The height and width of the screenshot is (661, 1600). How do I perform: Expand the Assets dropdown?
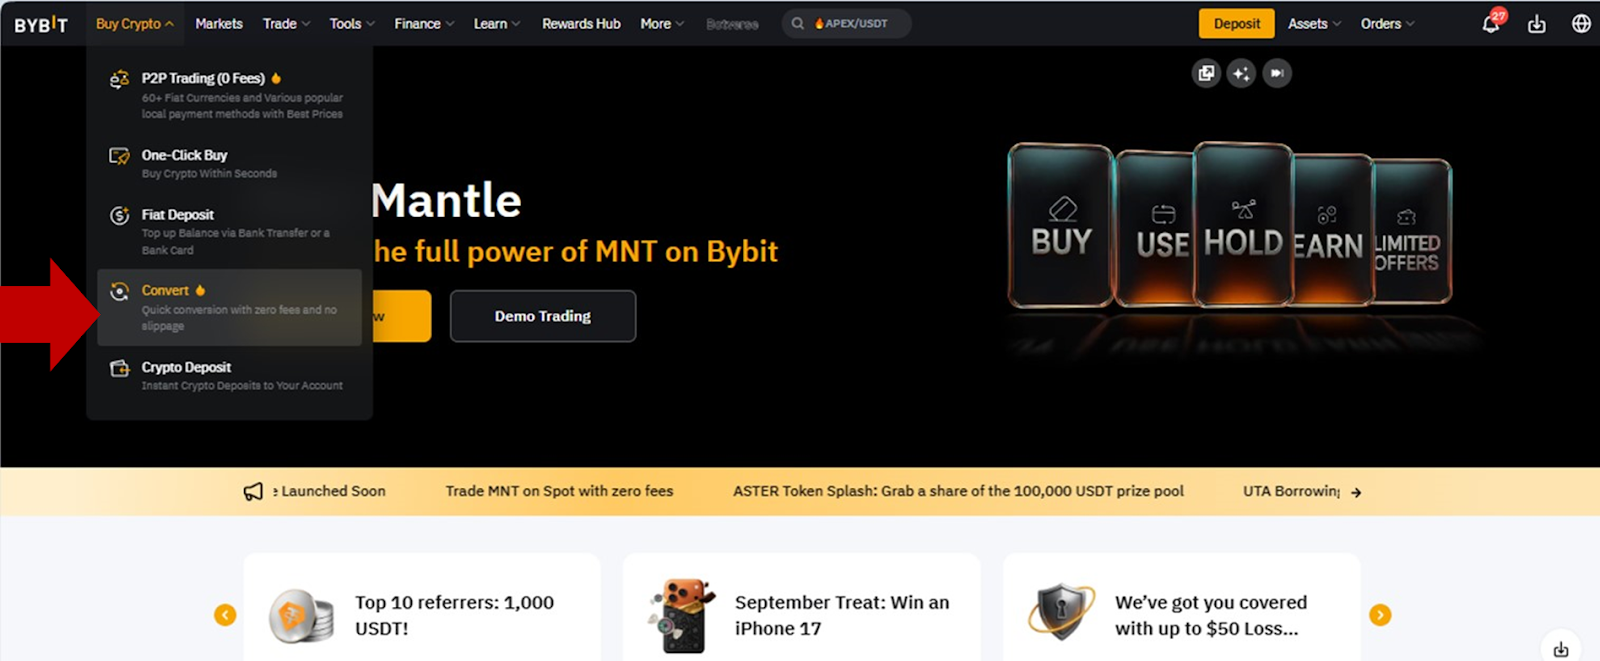(1314, 23)
